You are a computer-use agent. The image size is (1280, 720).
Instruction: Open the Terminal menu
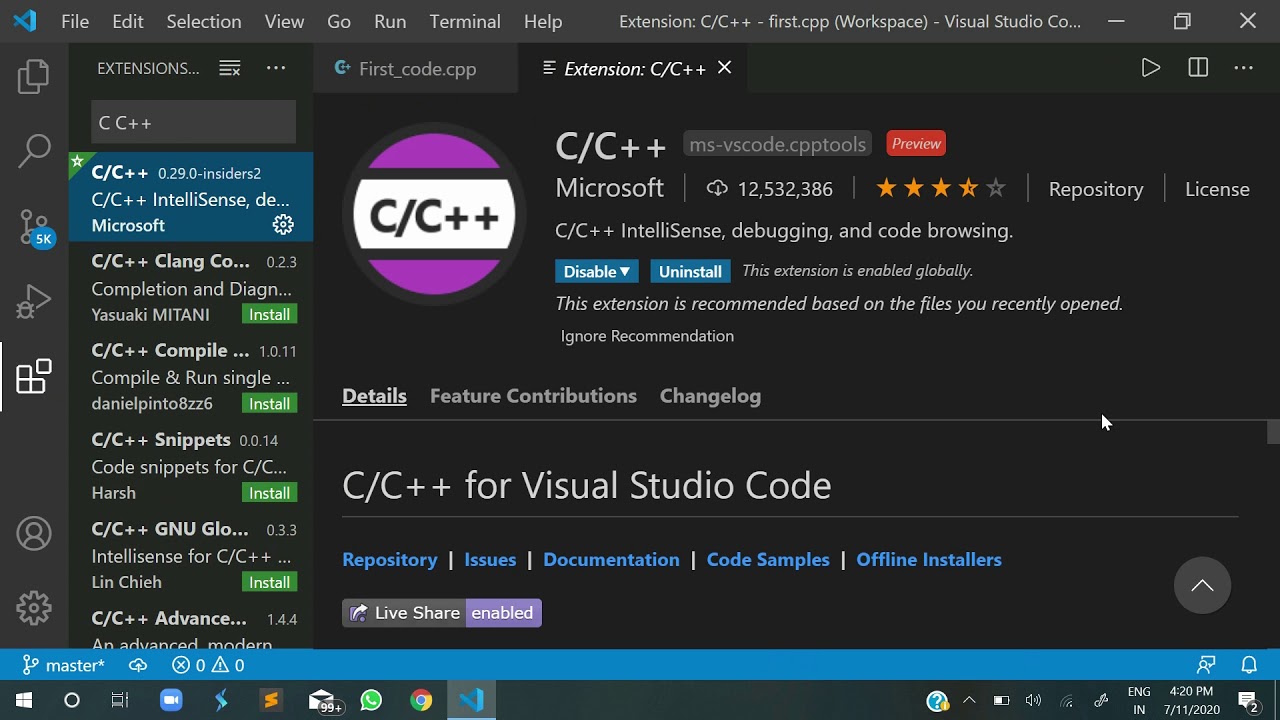[x=465, y=21]
